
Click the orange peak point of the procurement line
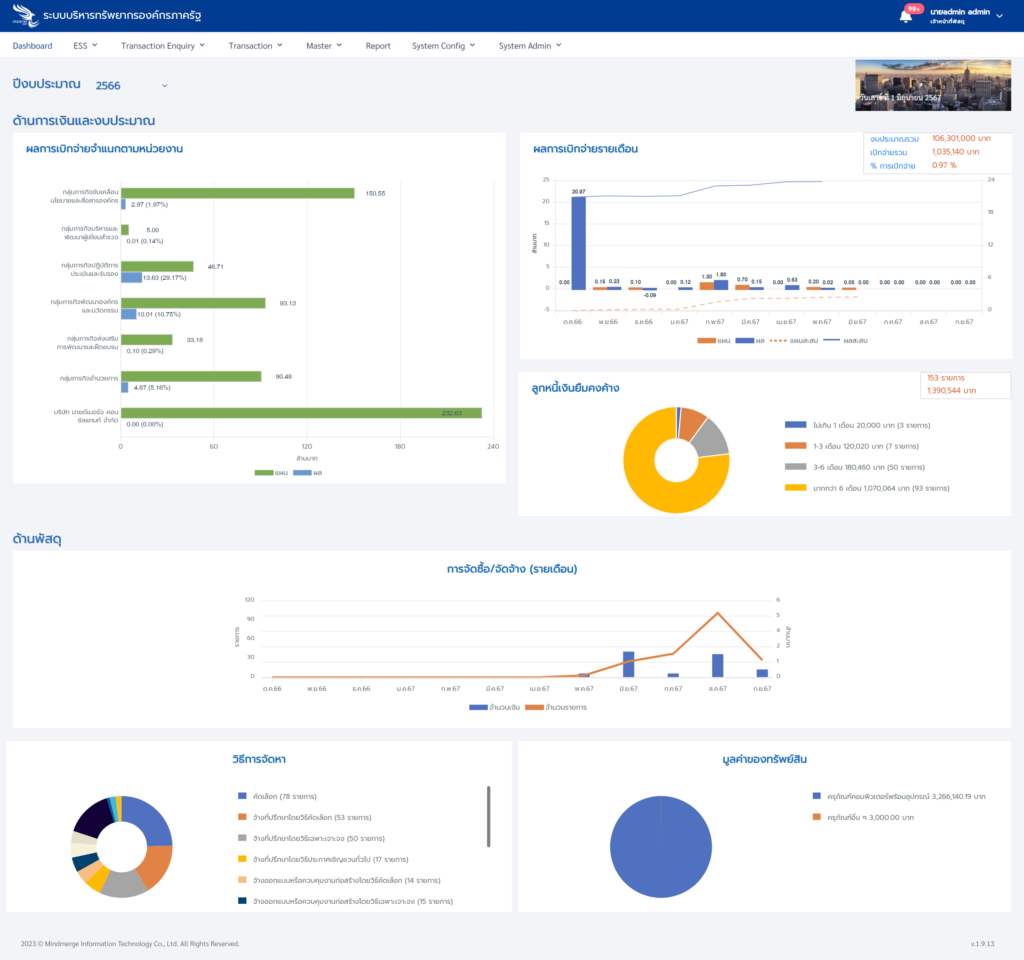[716, 613]
